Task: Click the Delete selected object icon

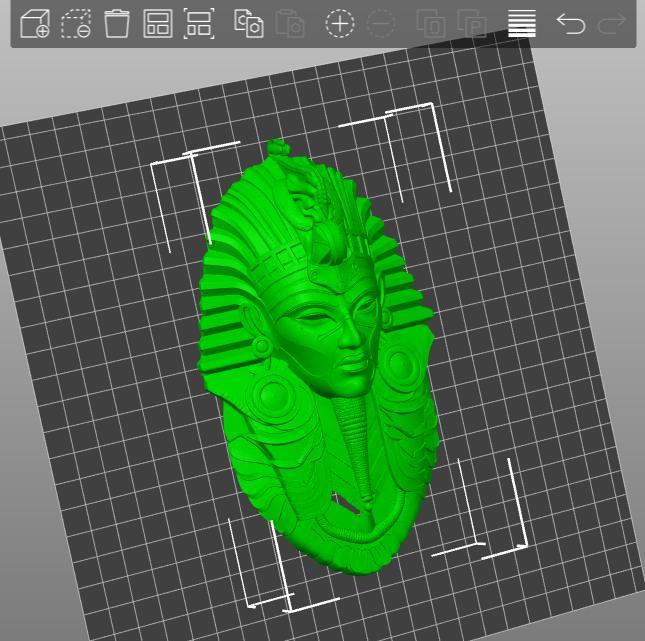Action: pos(76,24)
